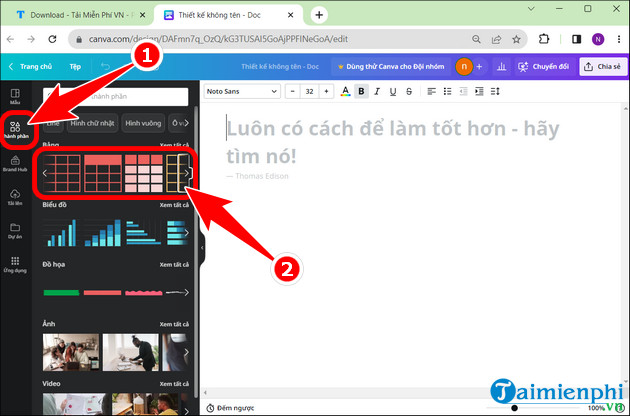The height and width of the screenshot is (416, 630).
Task: Reload the browser page
Action: (52, 39)
